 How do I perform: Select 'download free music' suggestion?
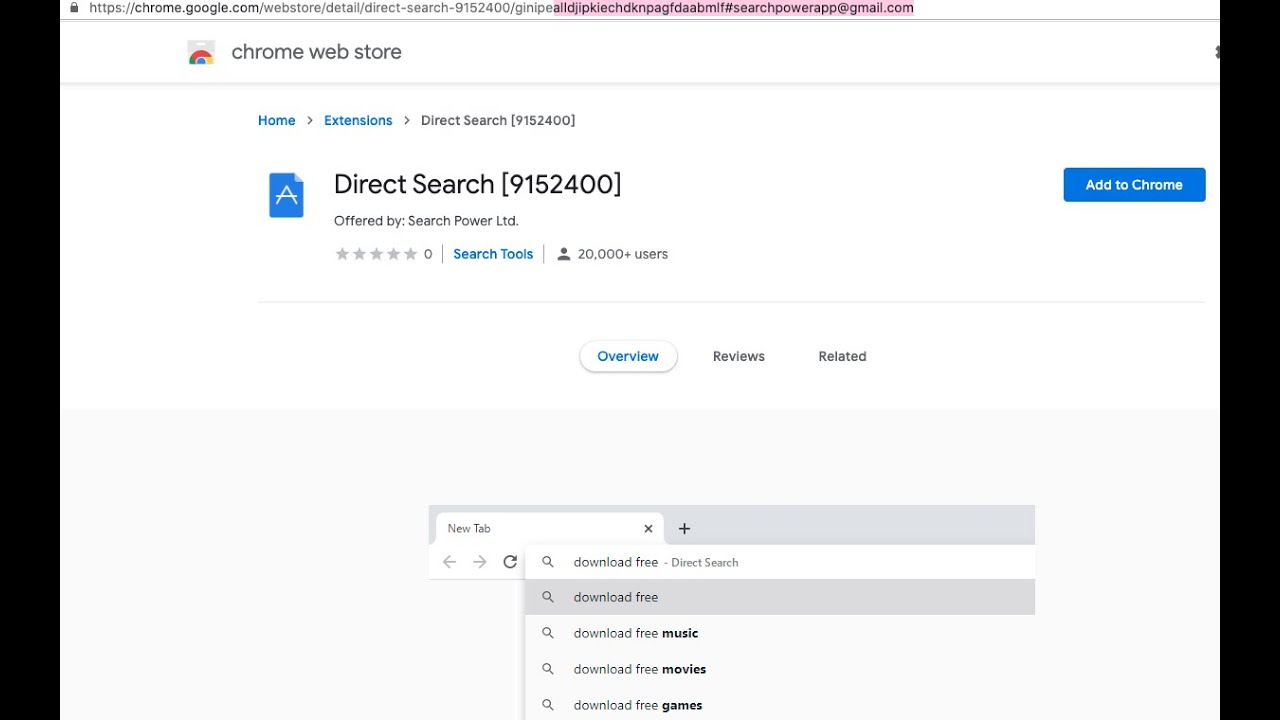(x=780, y=633)
